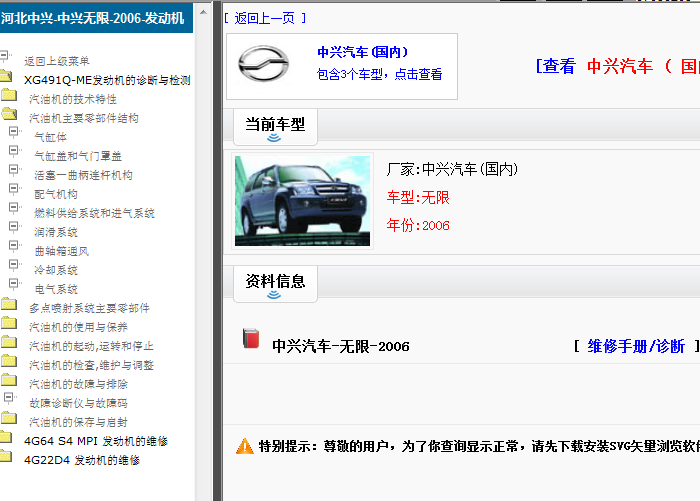Click the red 中兴汽车 link after 查看
This screenshot has width=700, height=501.
click(x=620, y=67)
